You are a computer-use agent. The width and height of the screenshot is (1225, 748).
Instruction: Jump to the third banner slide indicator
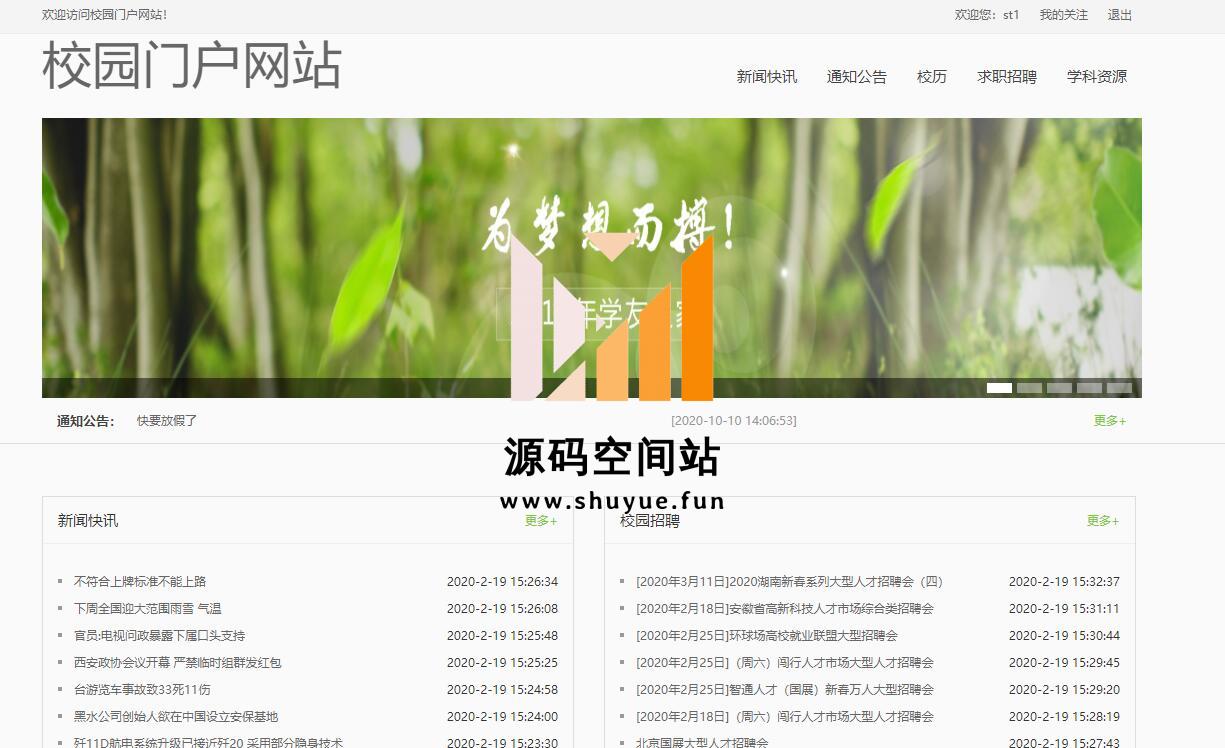pos(1059,388)
